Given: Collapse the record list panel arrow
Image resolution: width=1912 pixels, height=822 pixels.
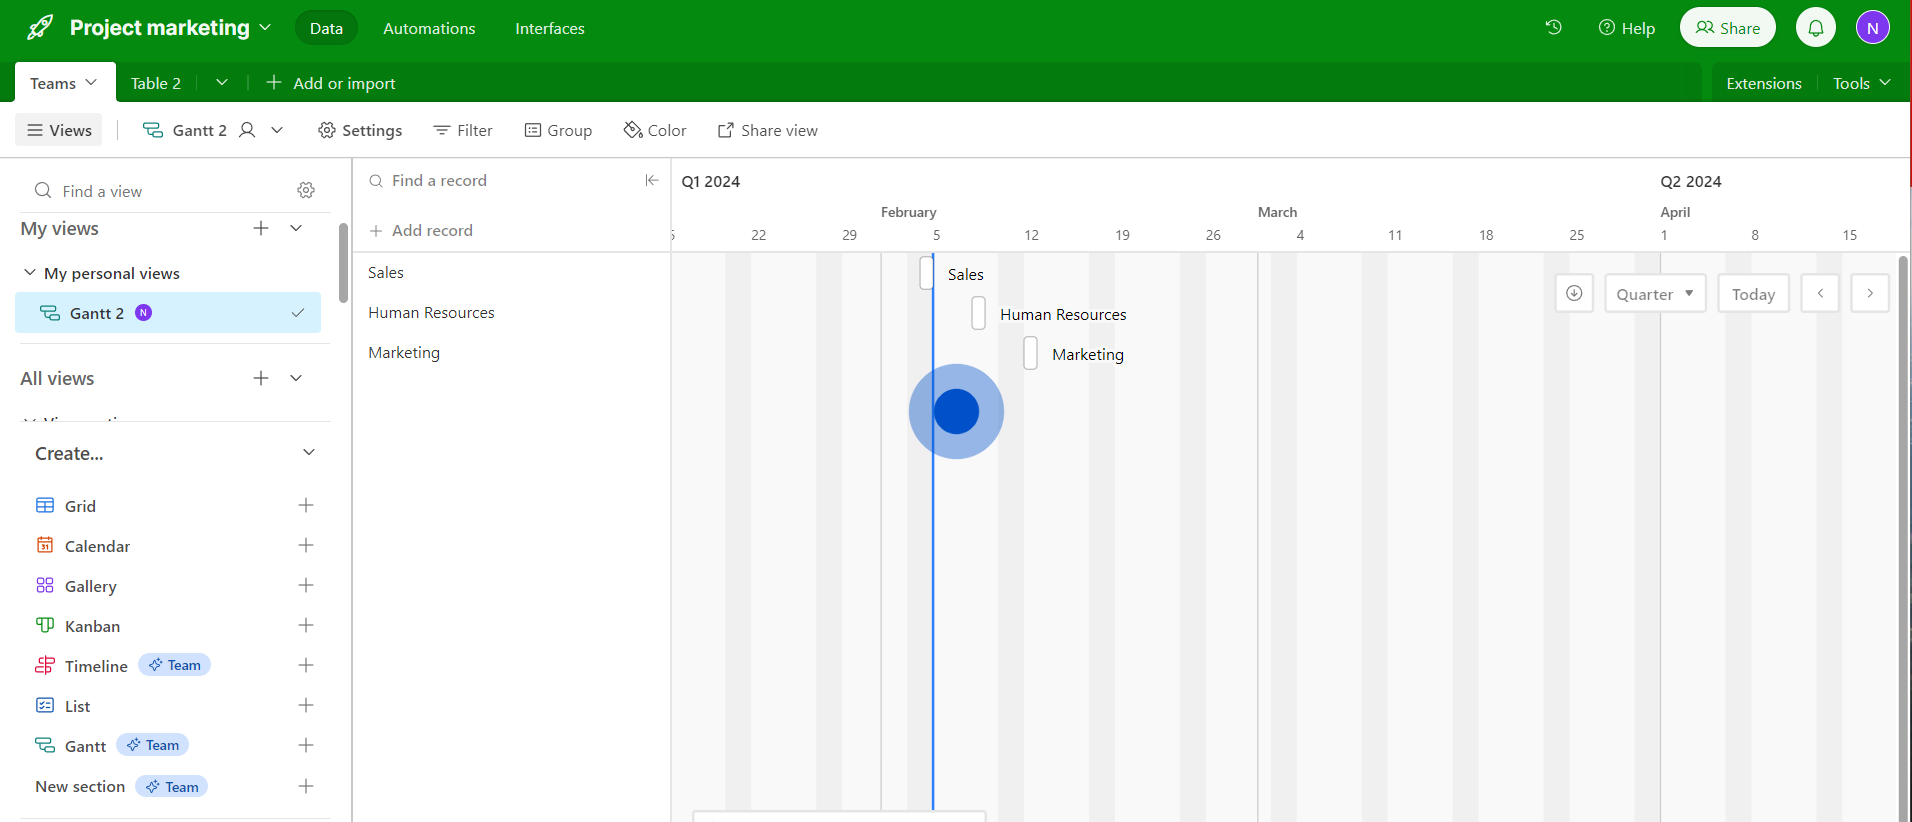Looking at the screenshot, I should [x=651, y=180].
